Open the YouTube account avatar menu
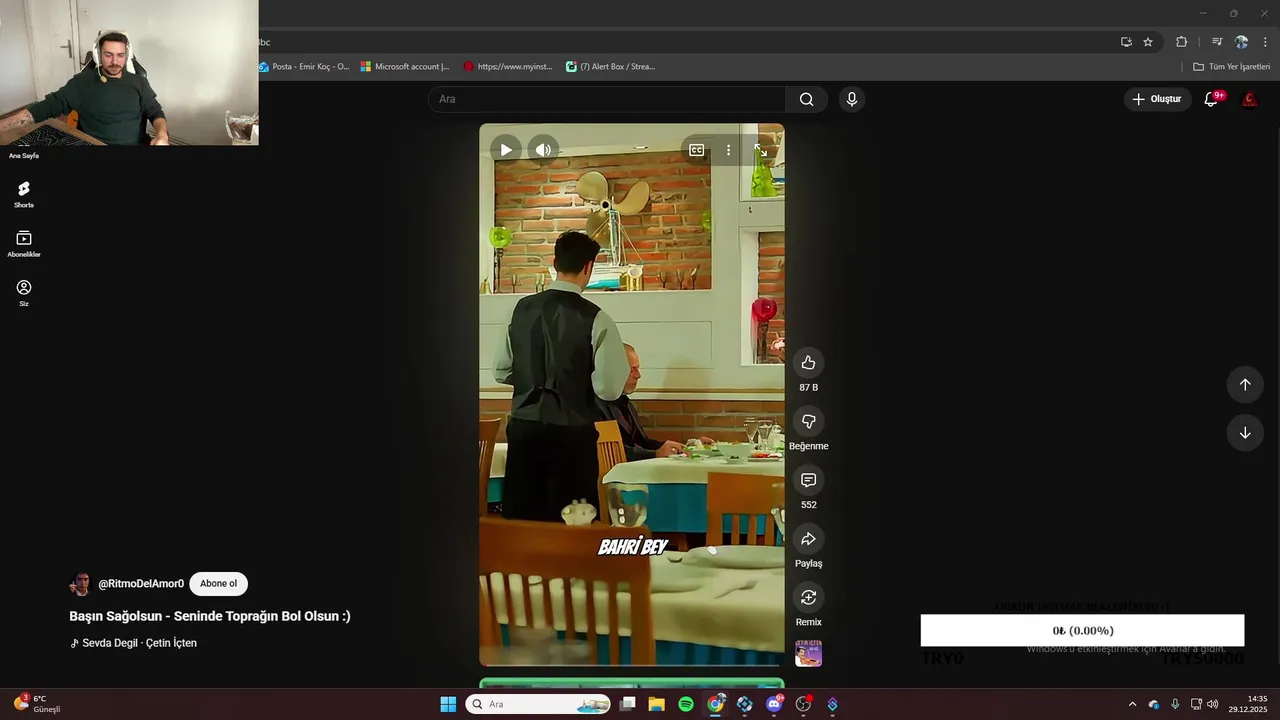The image size is (1280, 720). [x=1249, y=99]
